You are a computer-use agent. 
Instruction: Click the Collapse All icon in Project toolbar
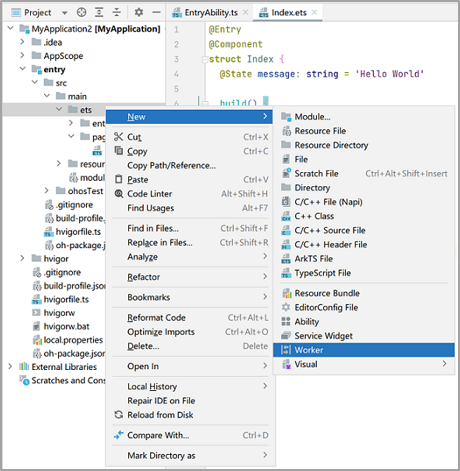click(x=116, y=13)
